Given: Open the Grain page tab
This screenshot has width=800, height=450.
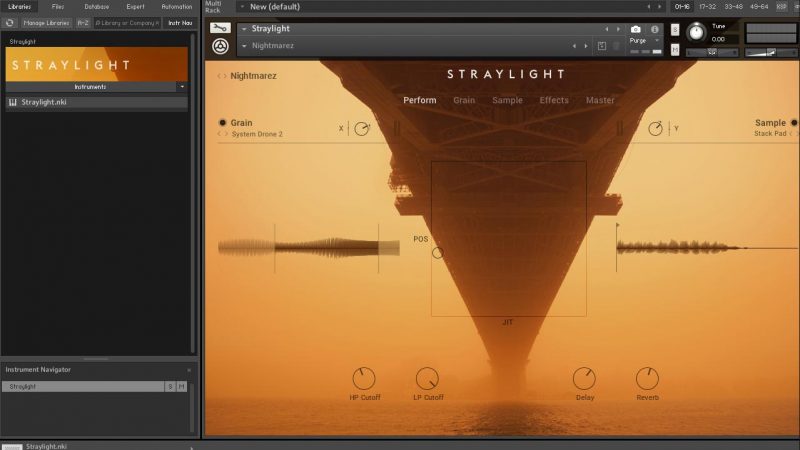Looking at the screenshot, I should click(464, 101).
